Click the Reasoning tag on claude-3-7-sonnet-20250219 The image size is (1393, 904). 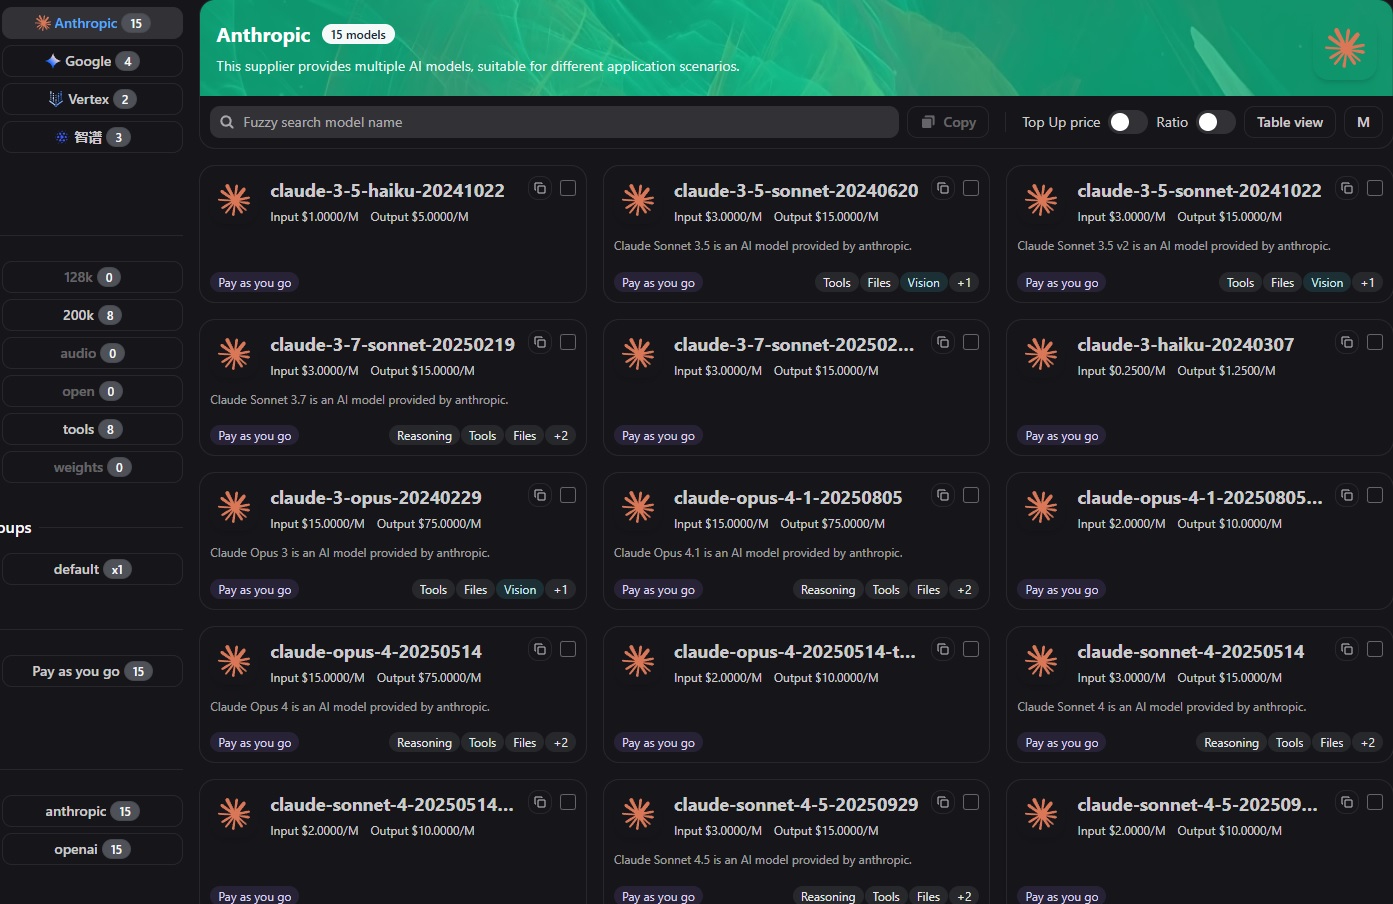424,436
